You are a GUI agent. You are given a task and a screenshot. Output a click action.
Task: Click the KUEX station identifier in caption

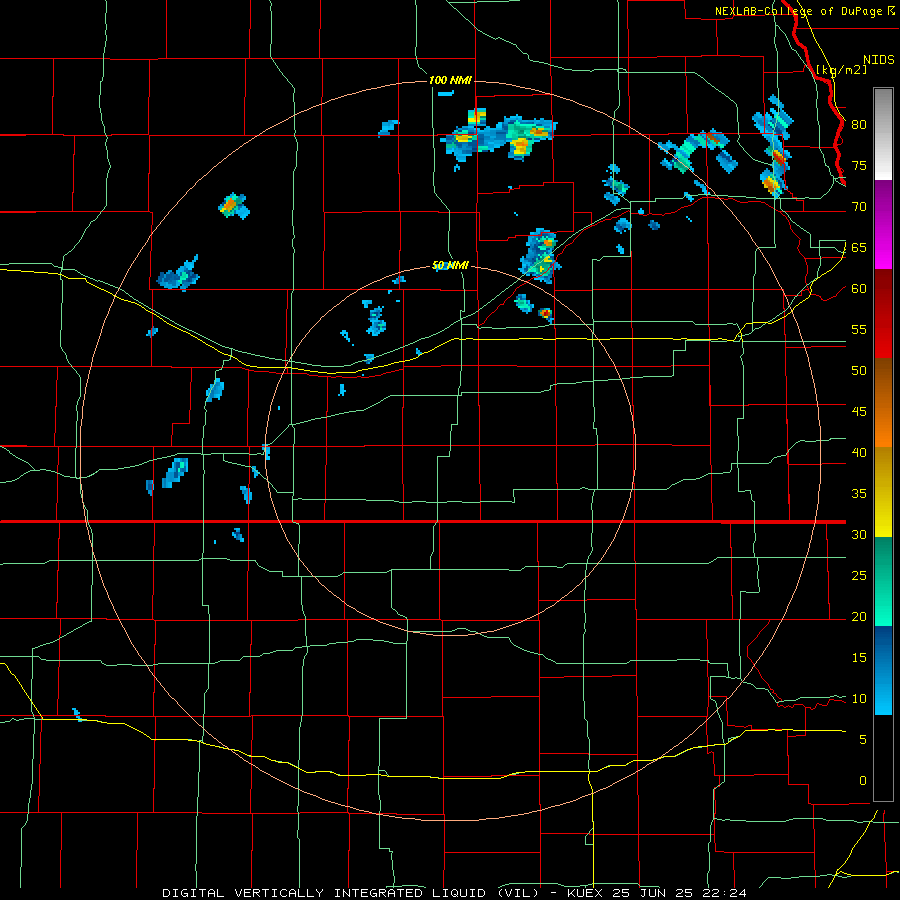pyautogui.click(x=584, y=893)
